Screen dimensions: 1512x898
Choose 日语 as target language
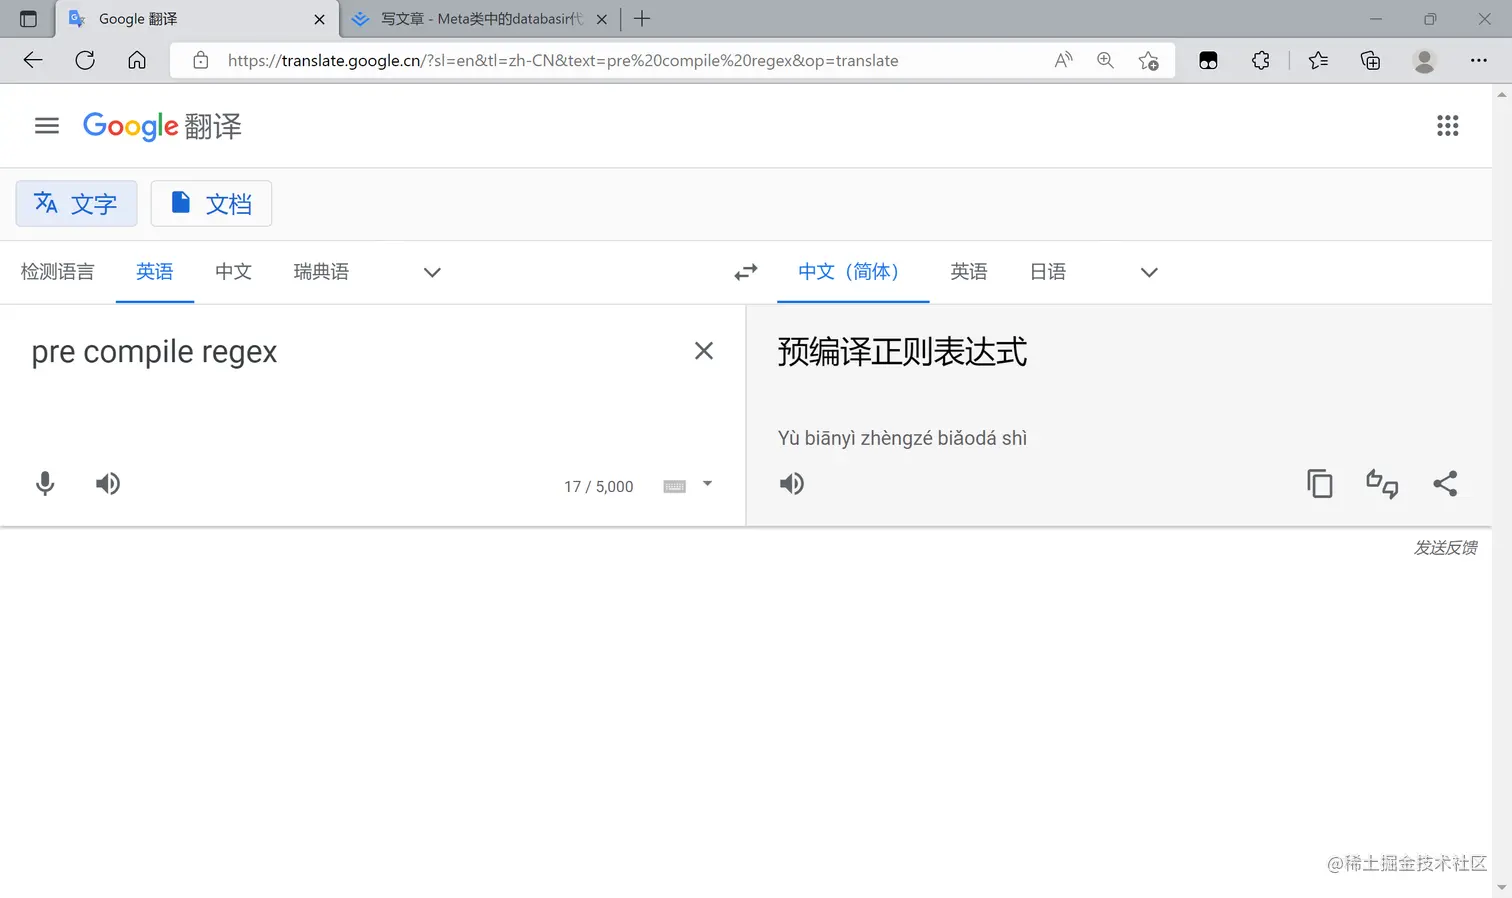(x=1048, y=272)
